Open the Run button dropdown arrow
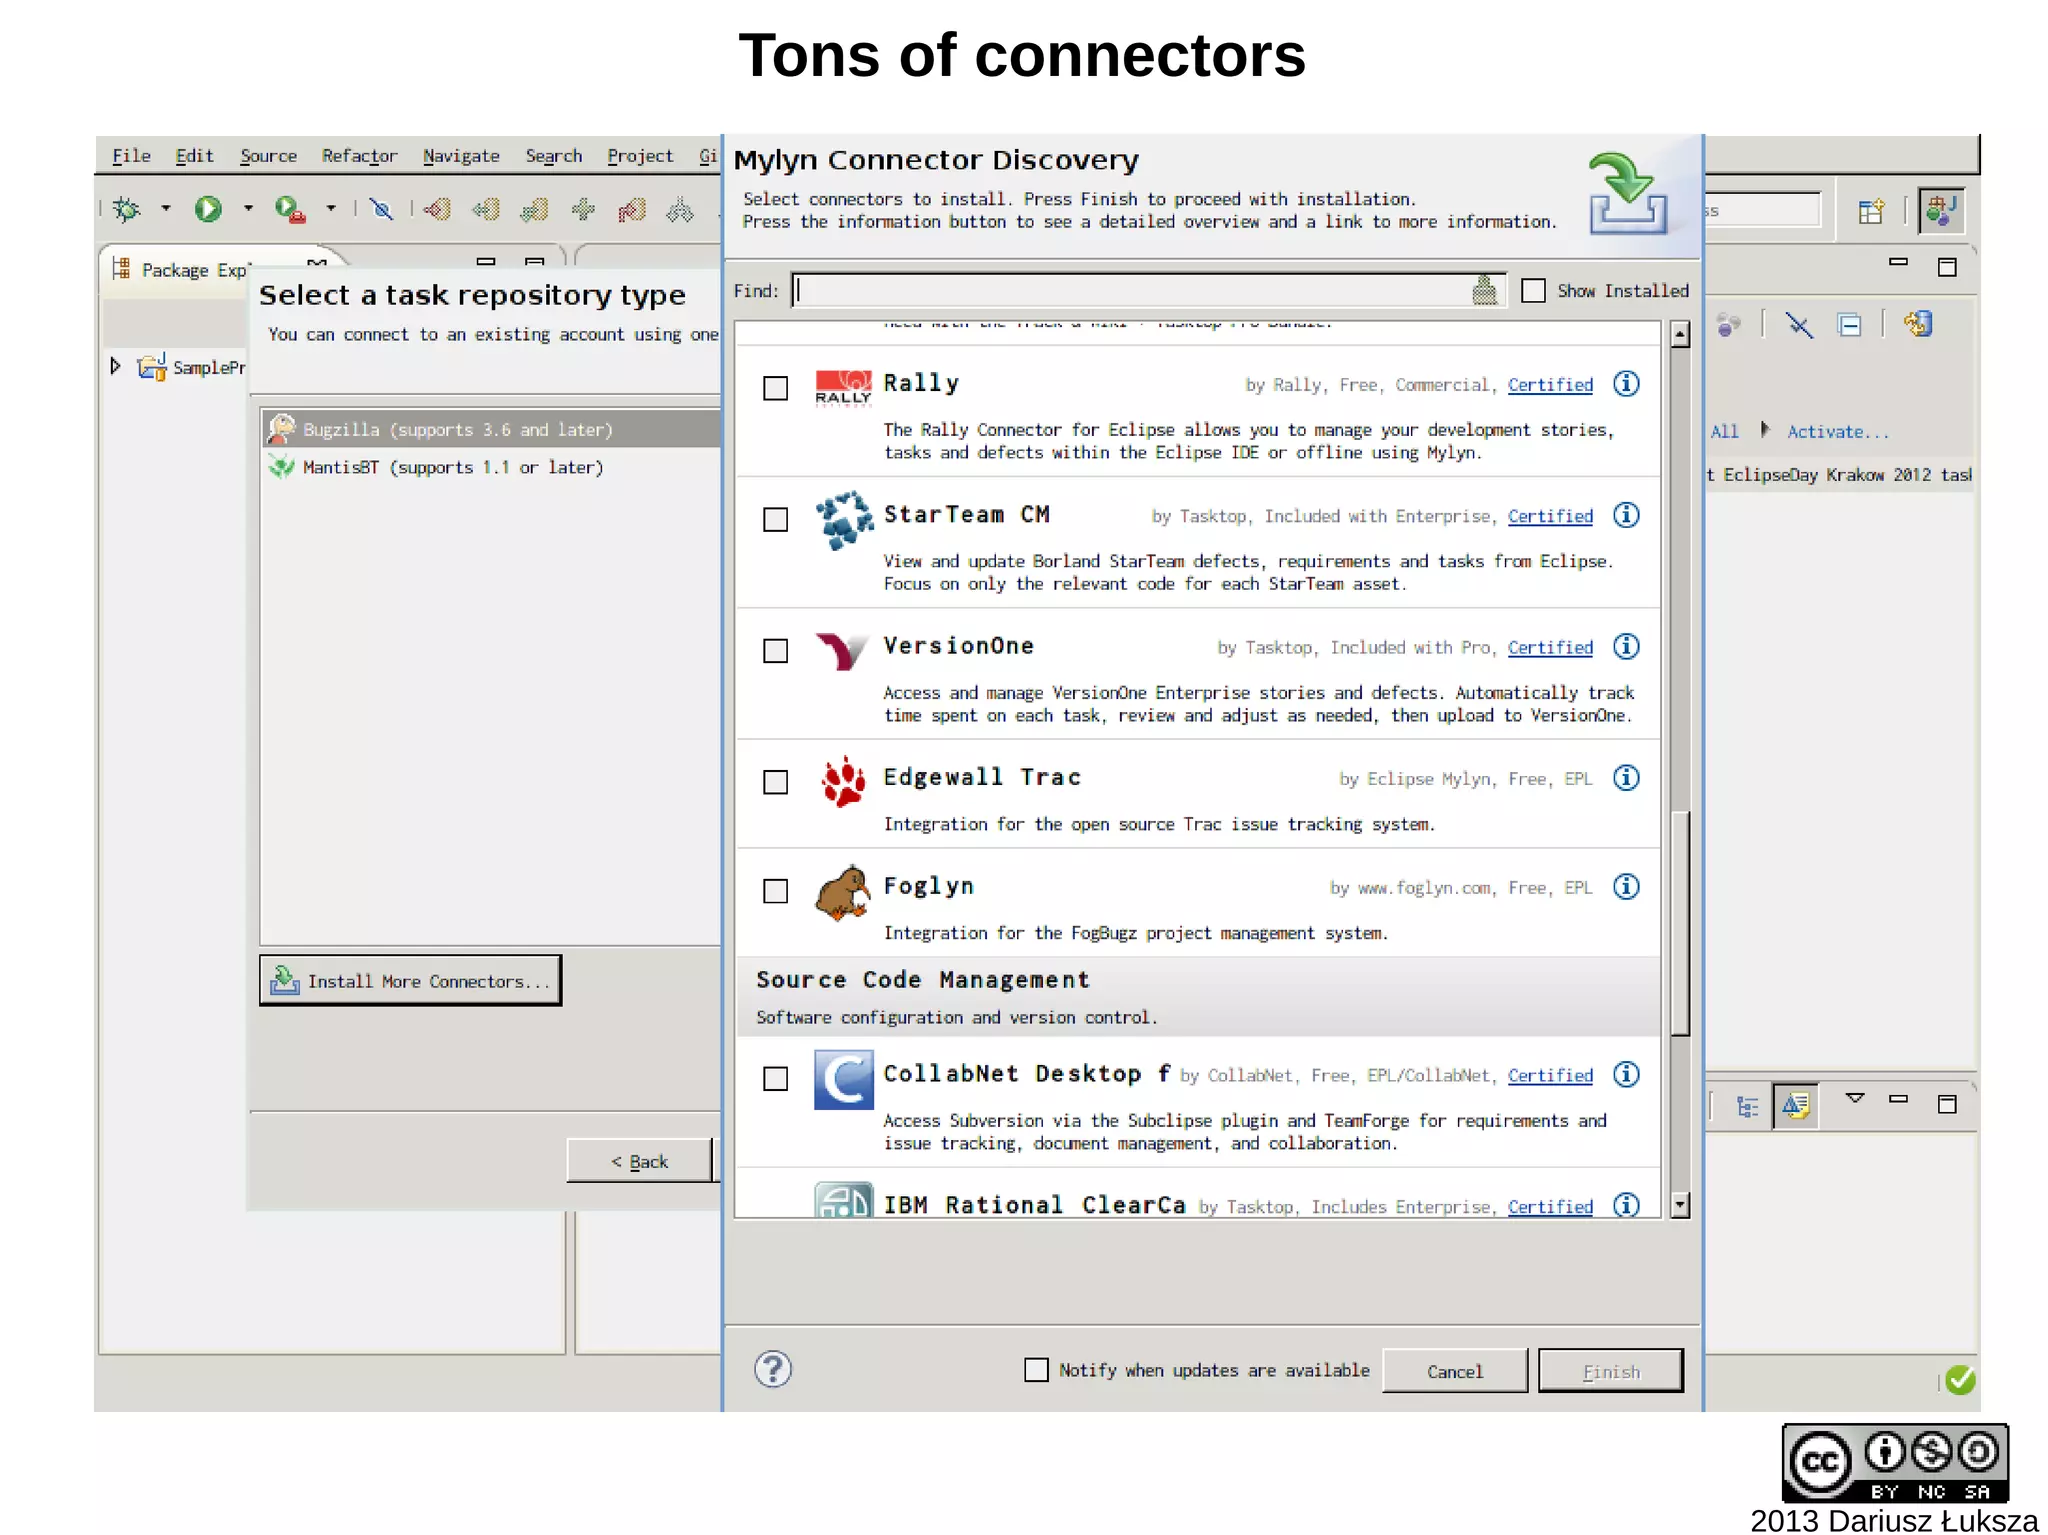2048x1535 pixels. tap(248, 209)
